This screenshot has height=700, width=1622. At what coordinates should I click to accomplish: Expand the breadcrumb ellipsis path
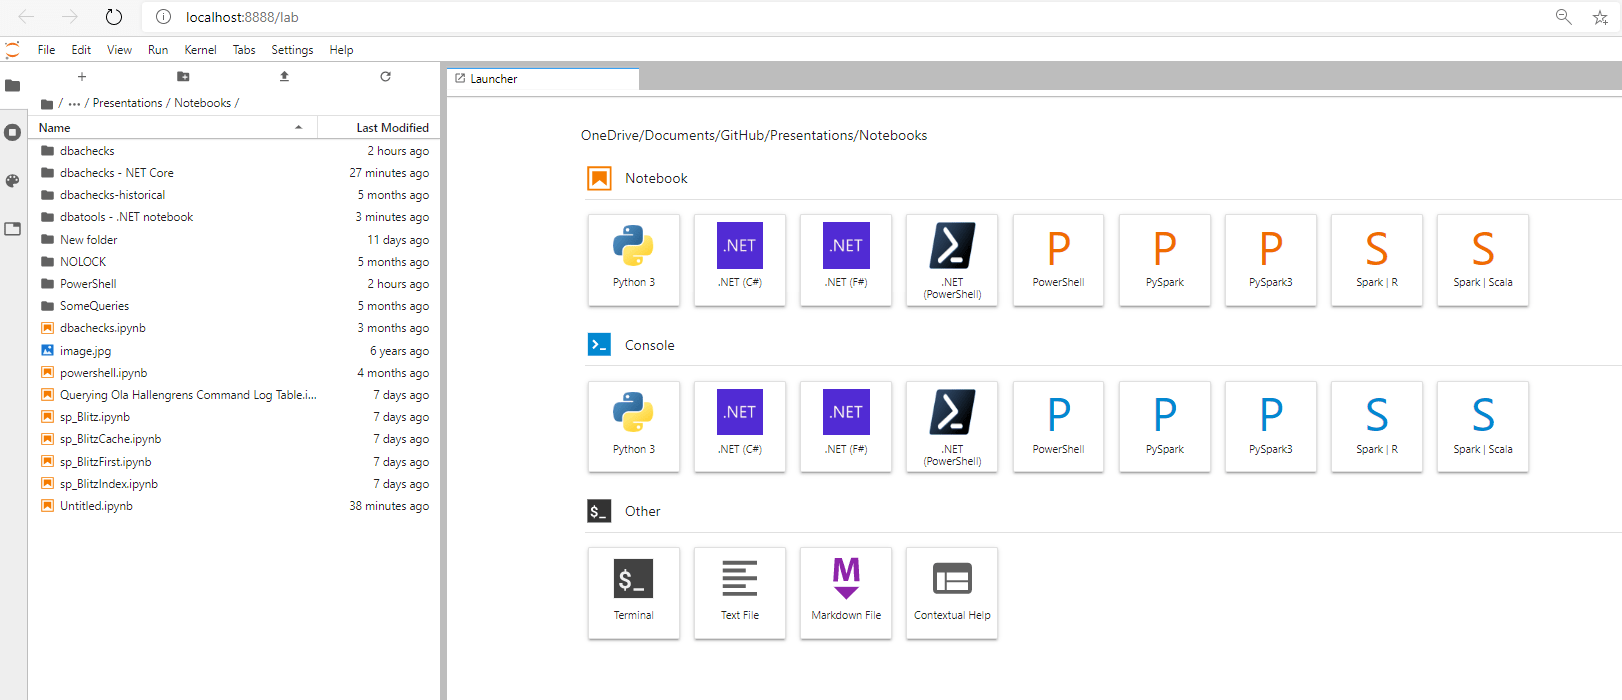pyautogui.click(x=74, y=103)
